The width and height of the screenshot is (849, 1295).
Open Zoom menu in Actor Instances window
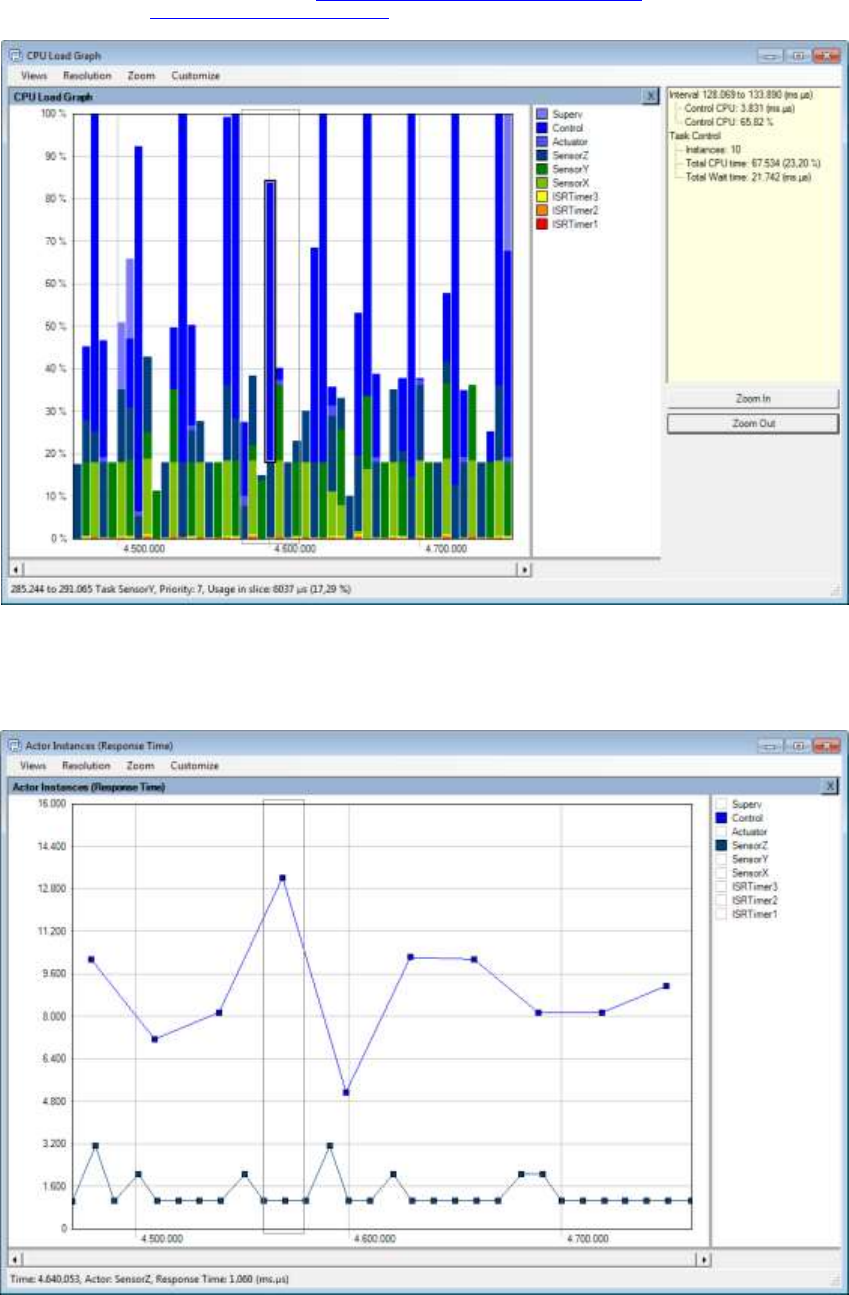pos(139,766)
